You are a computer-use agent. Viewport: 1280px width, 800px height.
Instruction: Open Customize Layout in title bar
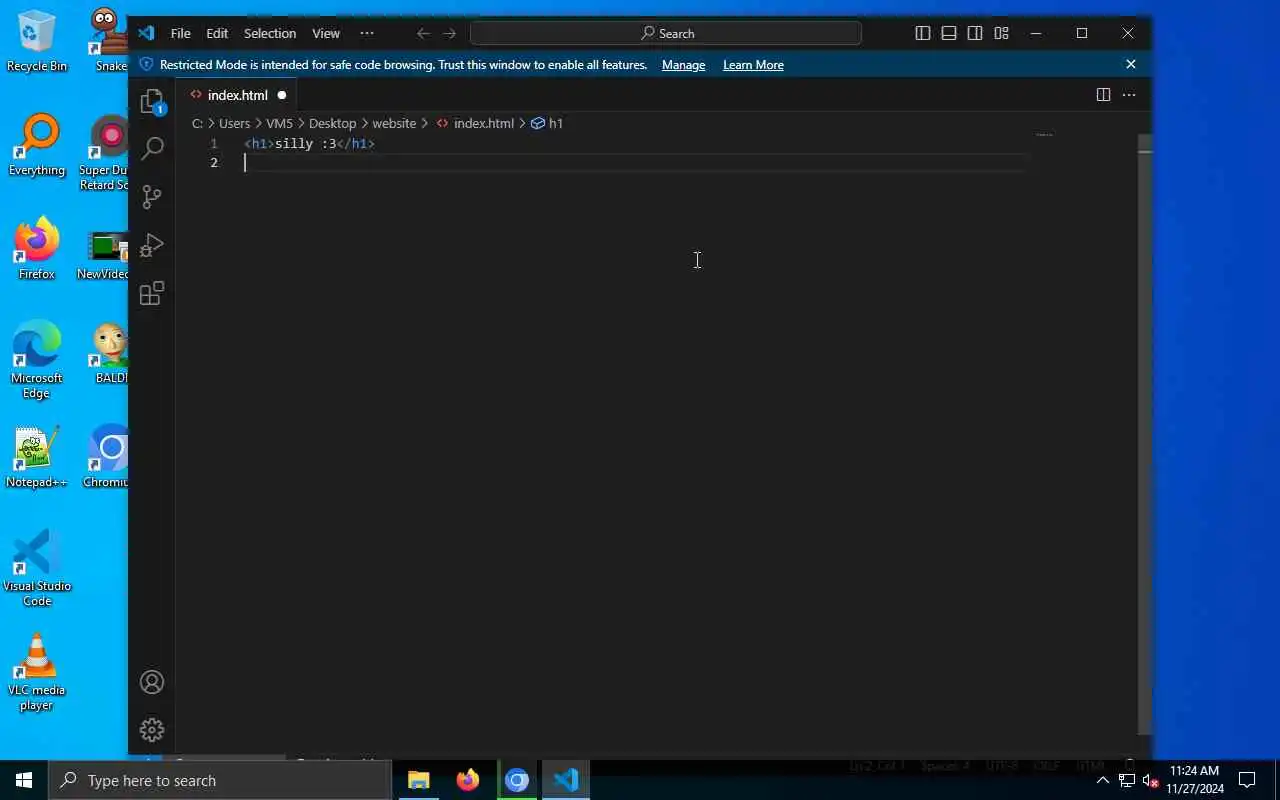1001,33
